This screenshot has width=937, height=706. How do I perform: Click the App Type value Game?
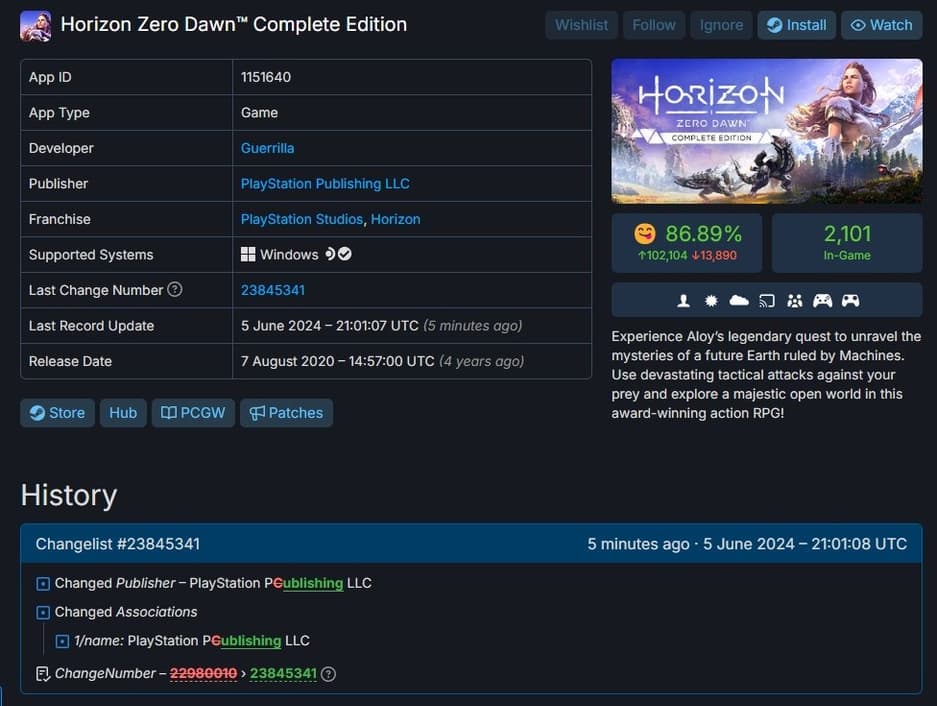point(259,112)
